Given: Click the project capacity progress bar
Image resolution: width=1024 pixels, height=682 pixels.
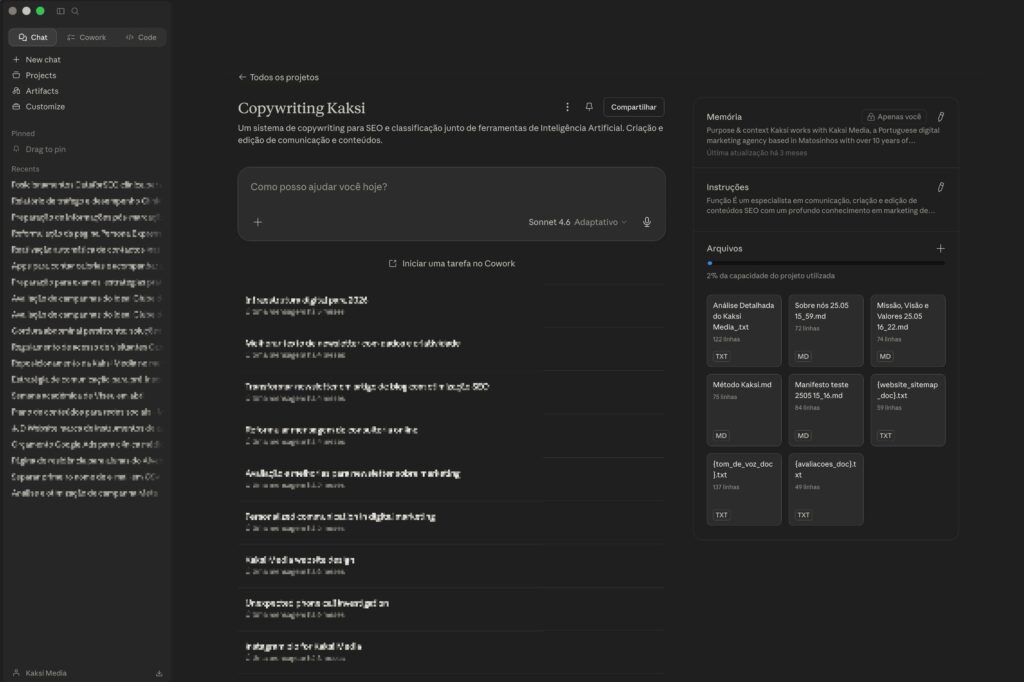Looking at the screenshot, I should coord(825,263).
